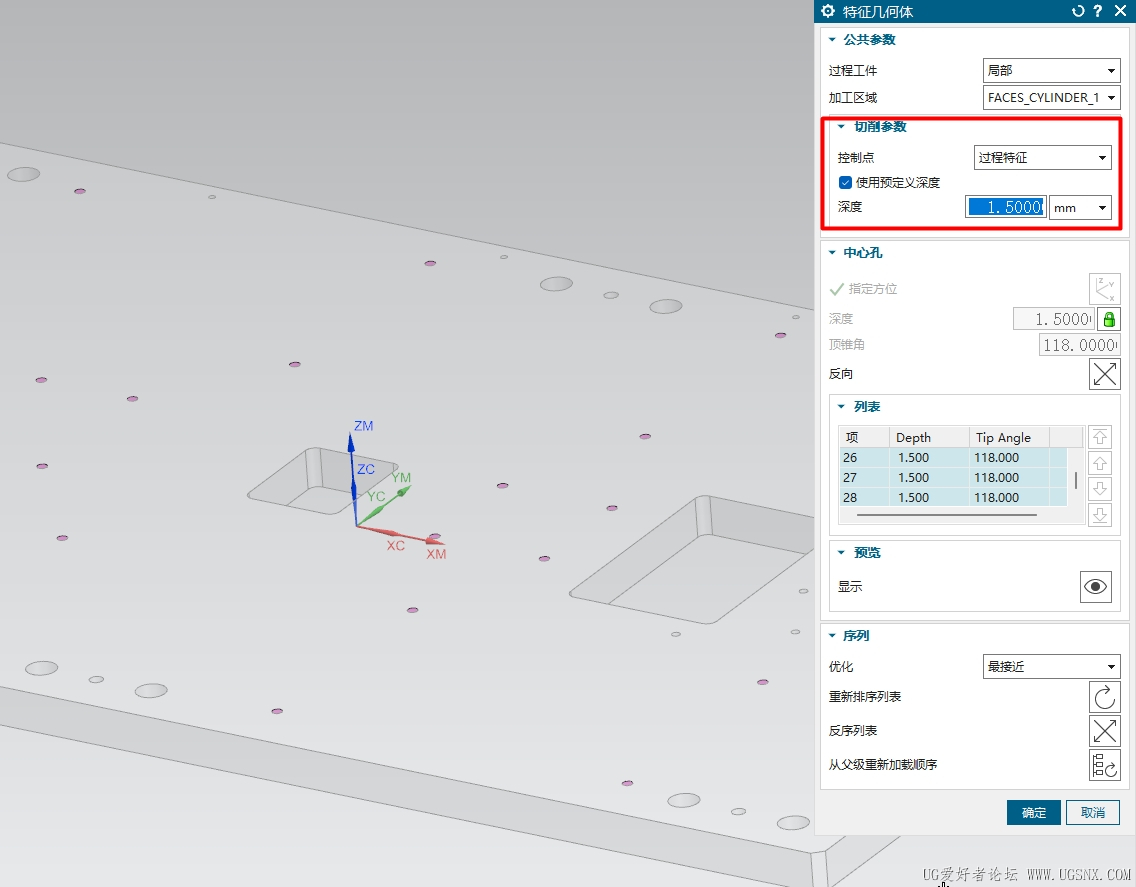Image resolution: width=1136 pixels, height=887 pixels.
Task: Click the specify orientation coordinate icon
Action: coord(1105,288)
